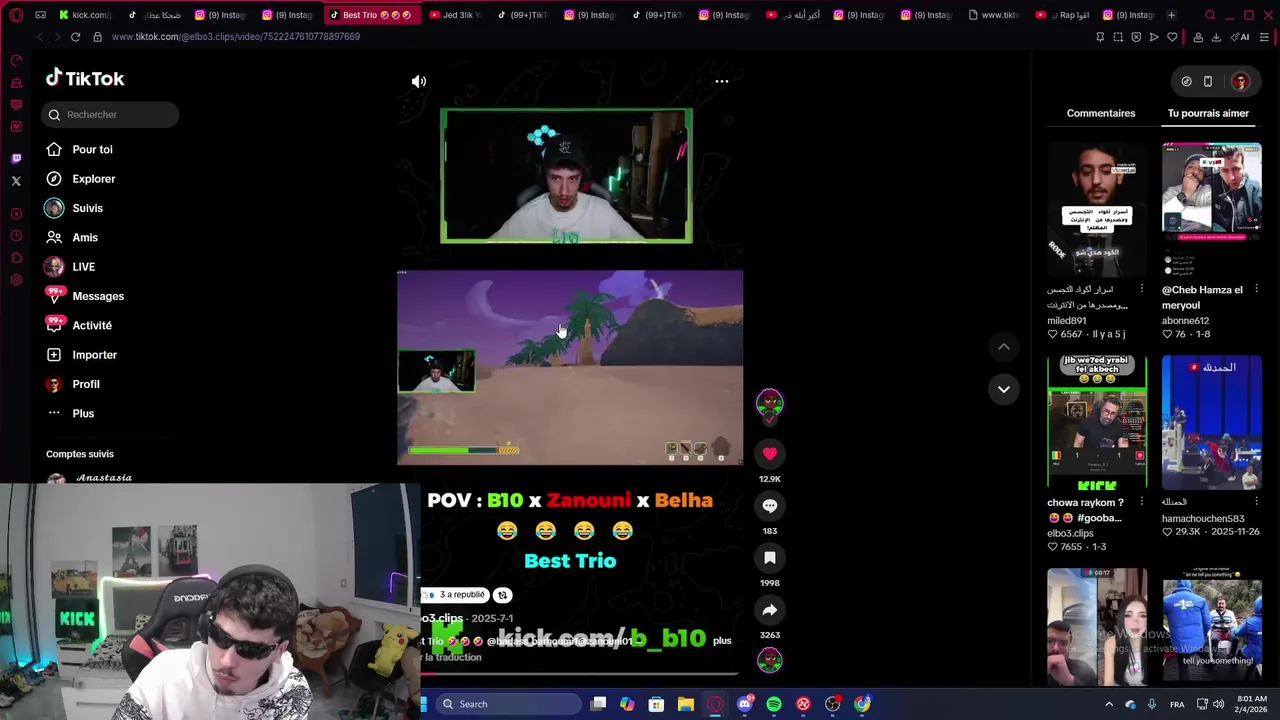
Task: Open Activité in TikTok sidebar
Action: [79, 326]
